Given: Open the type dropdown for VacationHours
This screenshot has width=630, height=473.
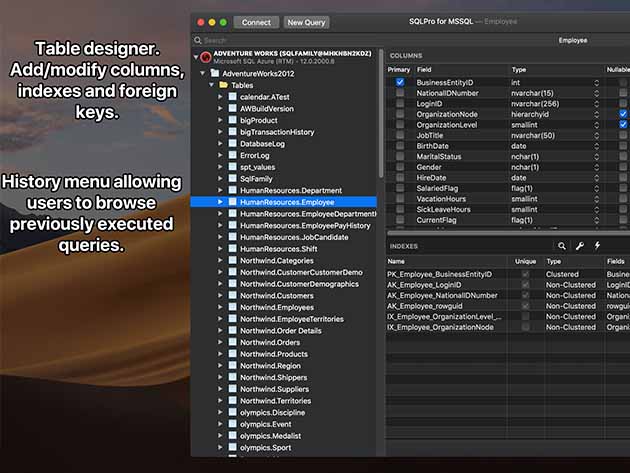Looking at the screenshot, I should point(596,199).
